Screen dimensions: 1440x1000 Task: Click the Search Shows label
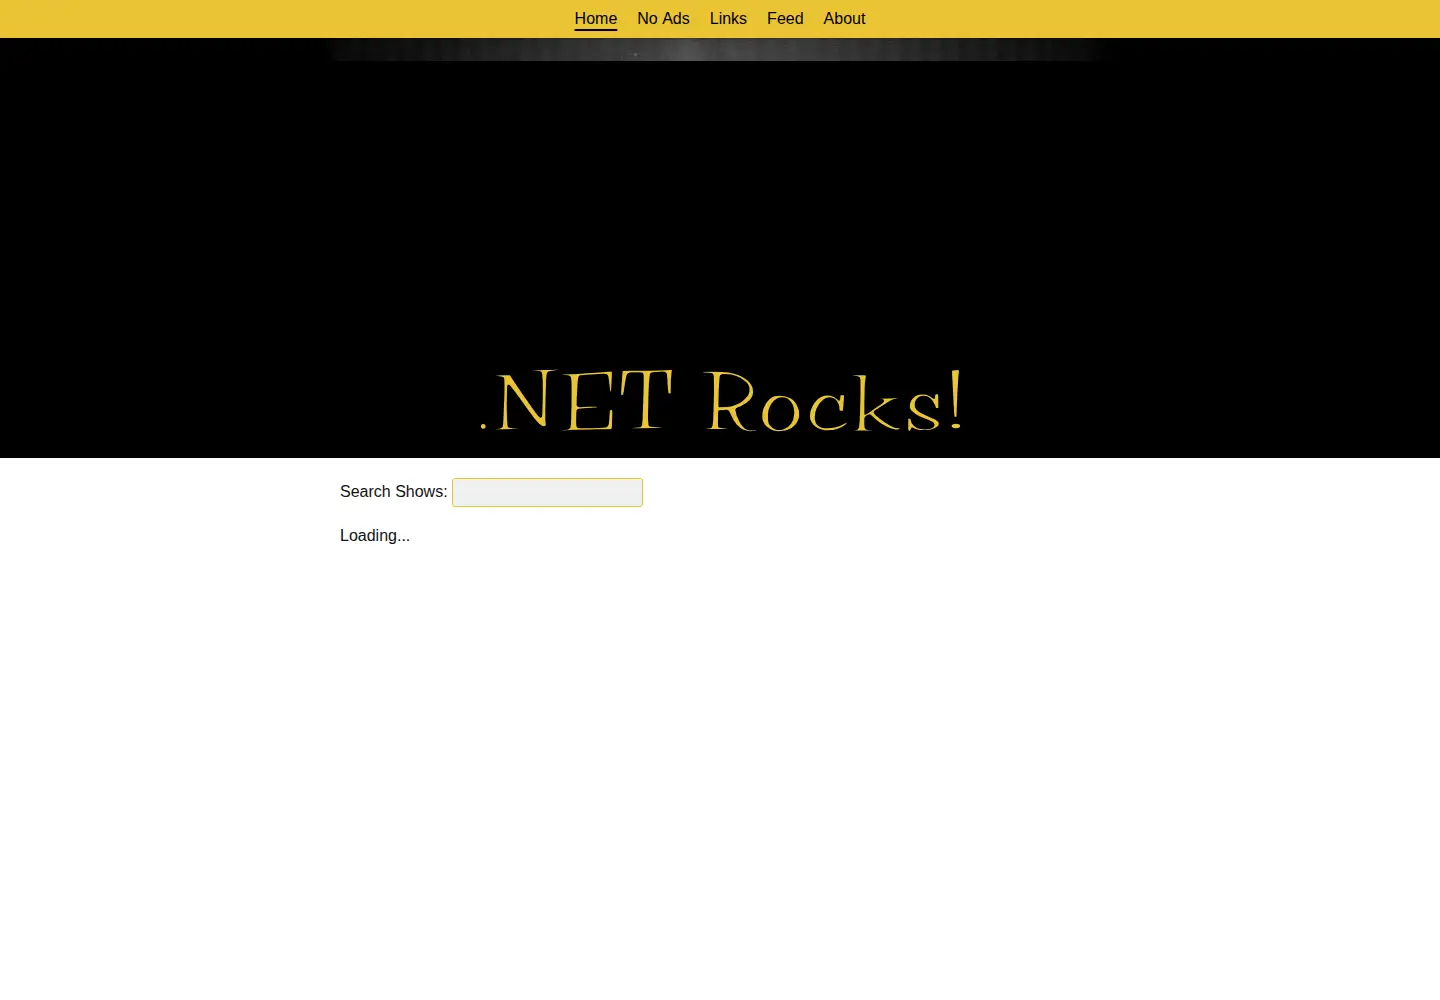pyautogui.click(x=393, y=492)
